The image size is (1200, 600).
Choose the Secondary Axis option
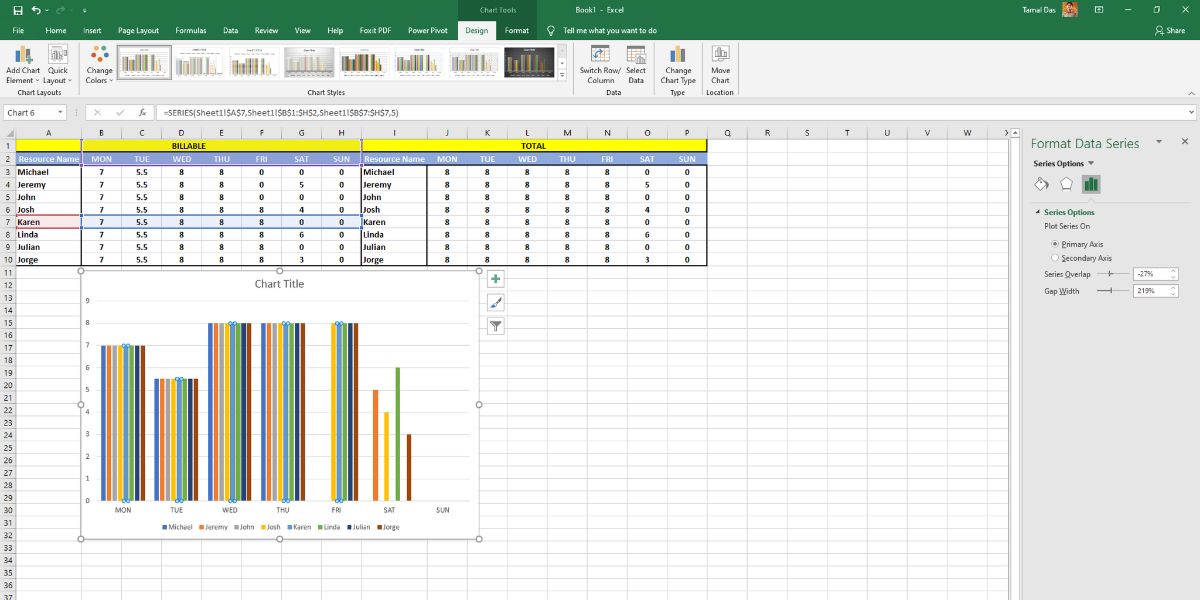click(x=1057, y=257)
